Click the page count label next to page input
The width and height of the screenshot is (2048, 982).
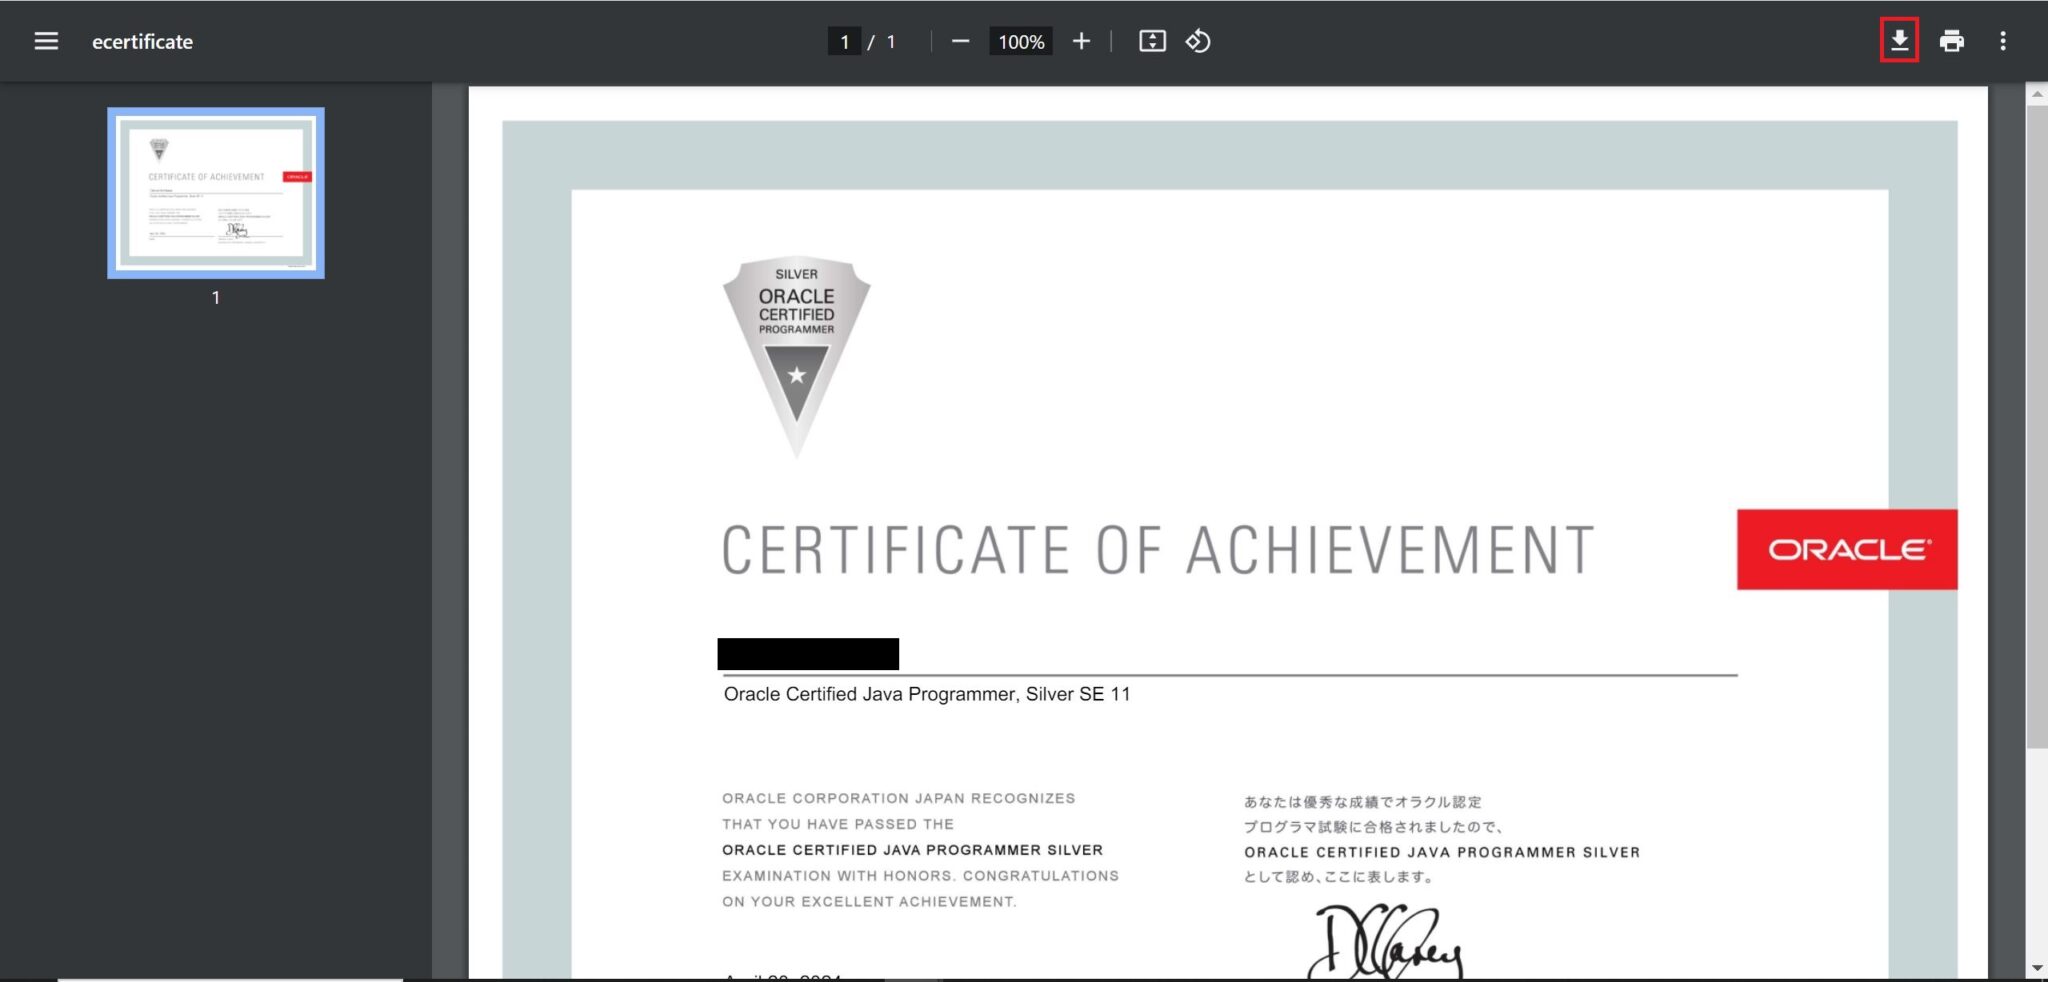click(889, 41)
